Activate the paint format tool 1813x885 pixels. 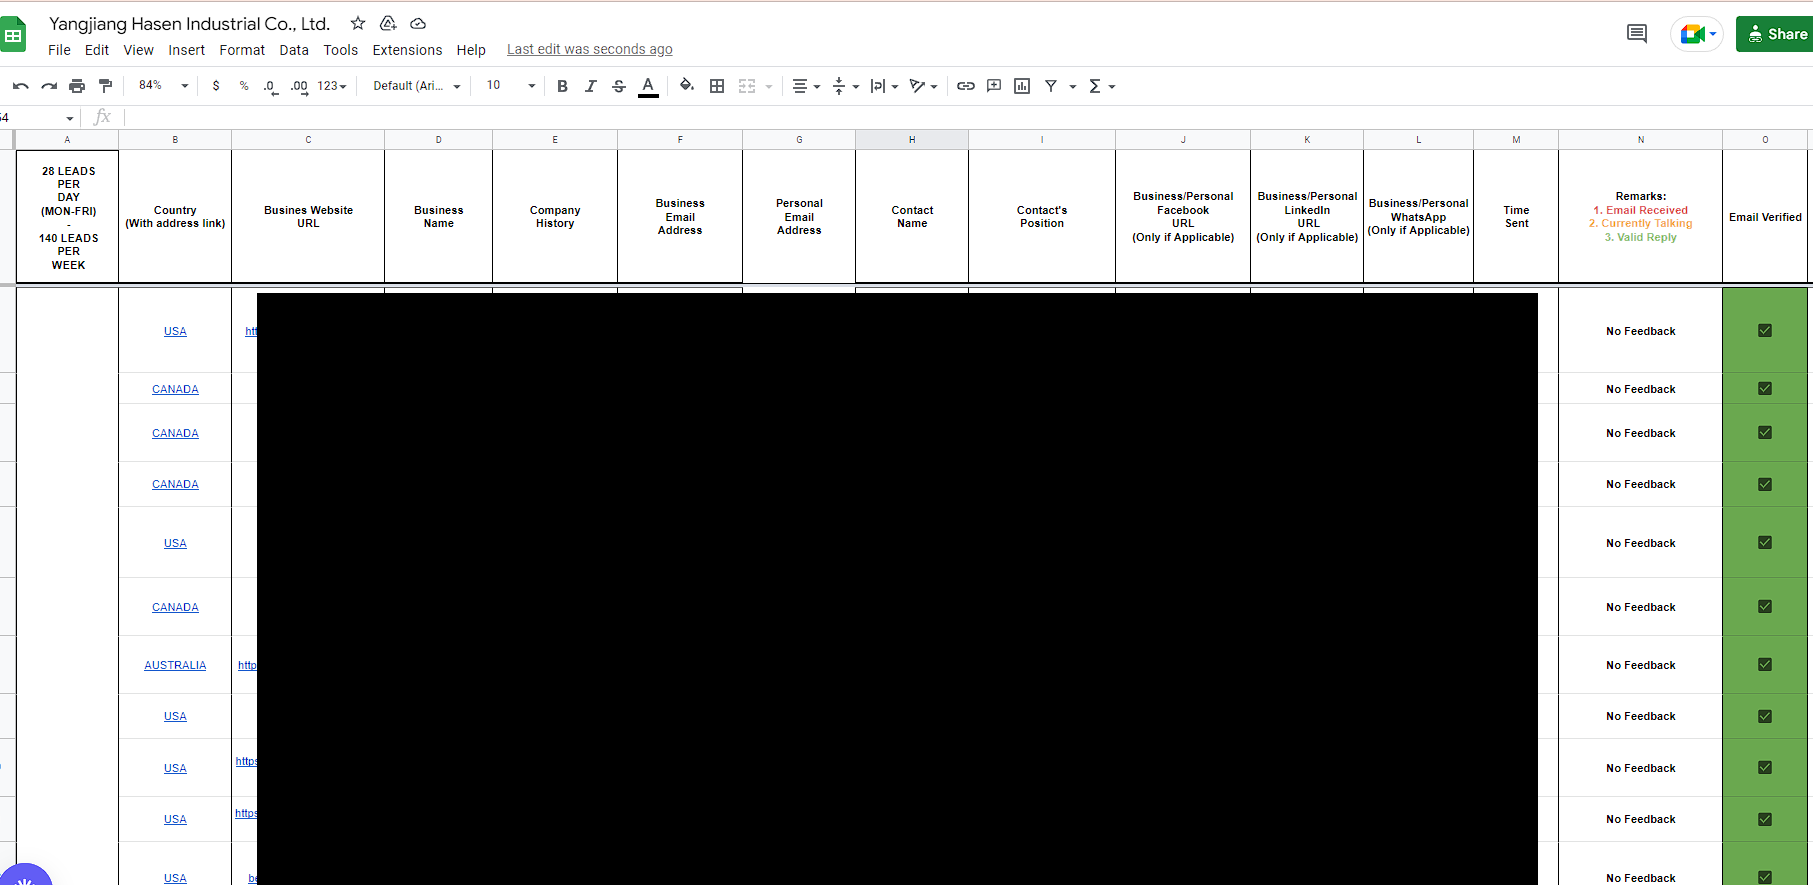pyautogui.click(x=105, y=86)
